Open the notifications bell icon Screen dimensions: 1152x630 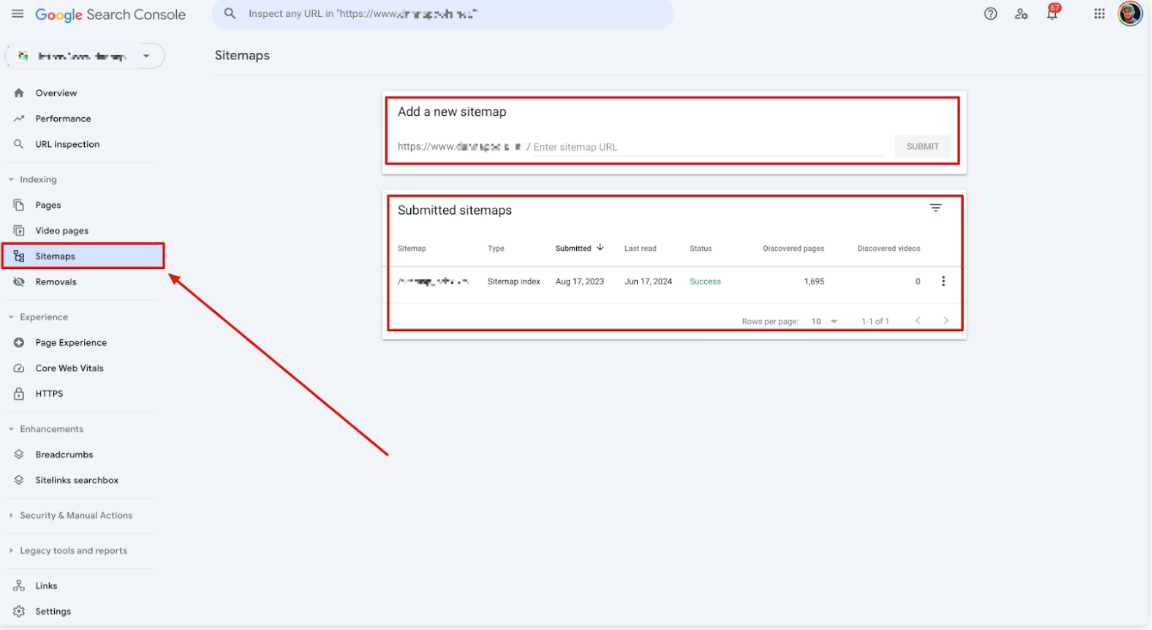click(x=1052, y=14)
